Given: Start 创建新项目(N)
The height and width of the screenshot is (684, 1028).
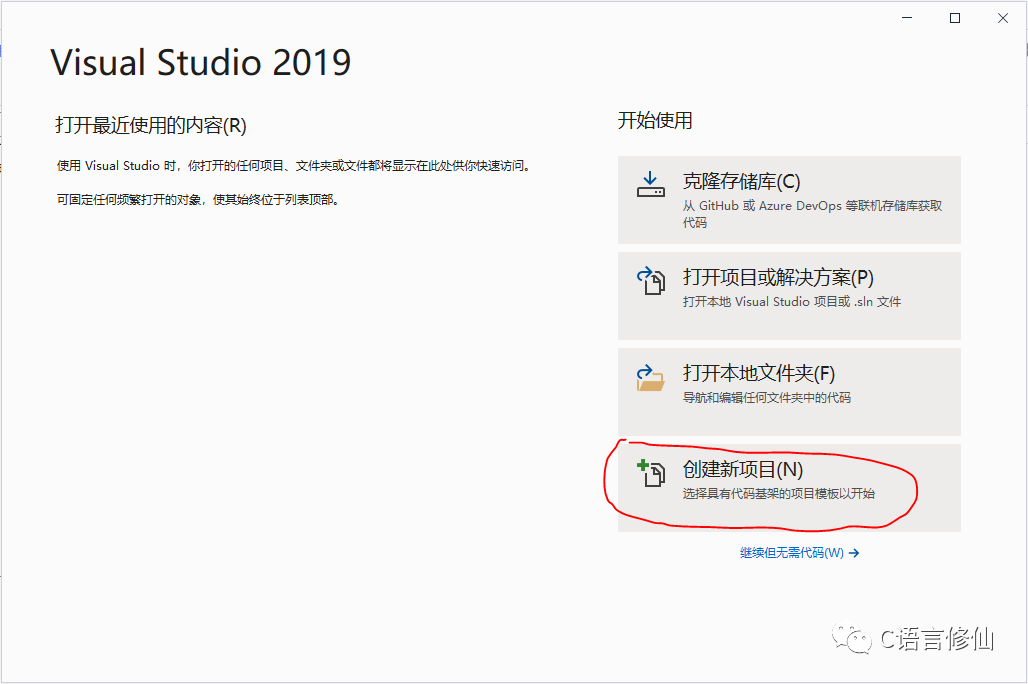Looking at the screenshot, I should click(789, 487).
